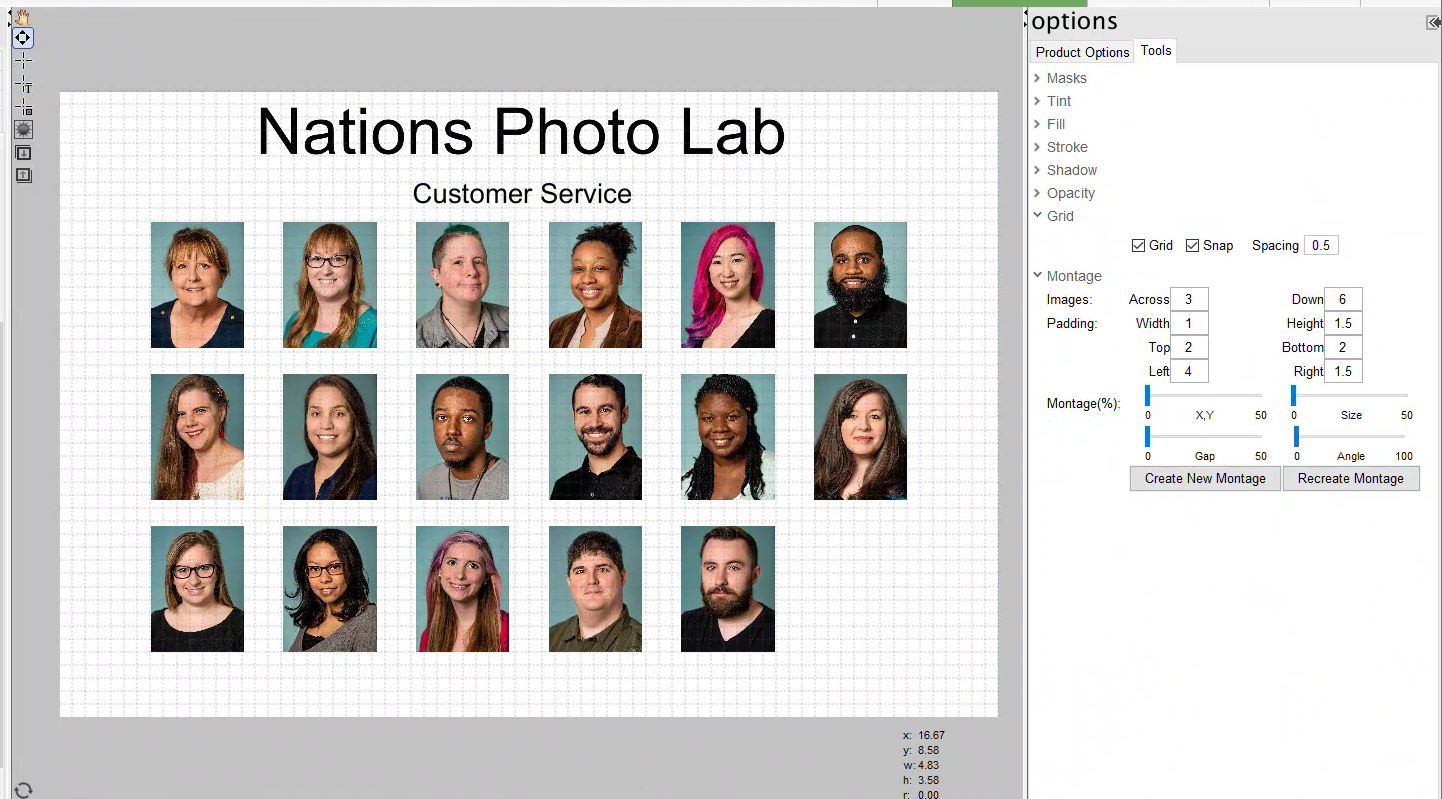This screenshot has width=1442, height=799.
Task: Click the grid Spacing input field
Action: coord(1321,245)
